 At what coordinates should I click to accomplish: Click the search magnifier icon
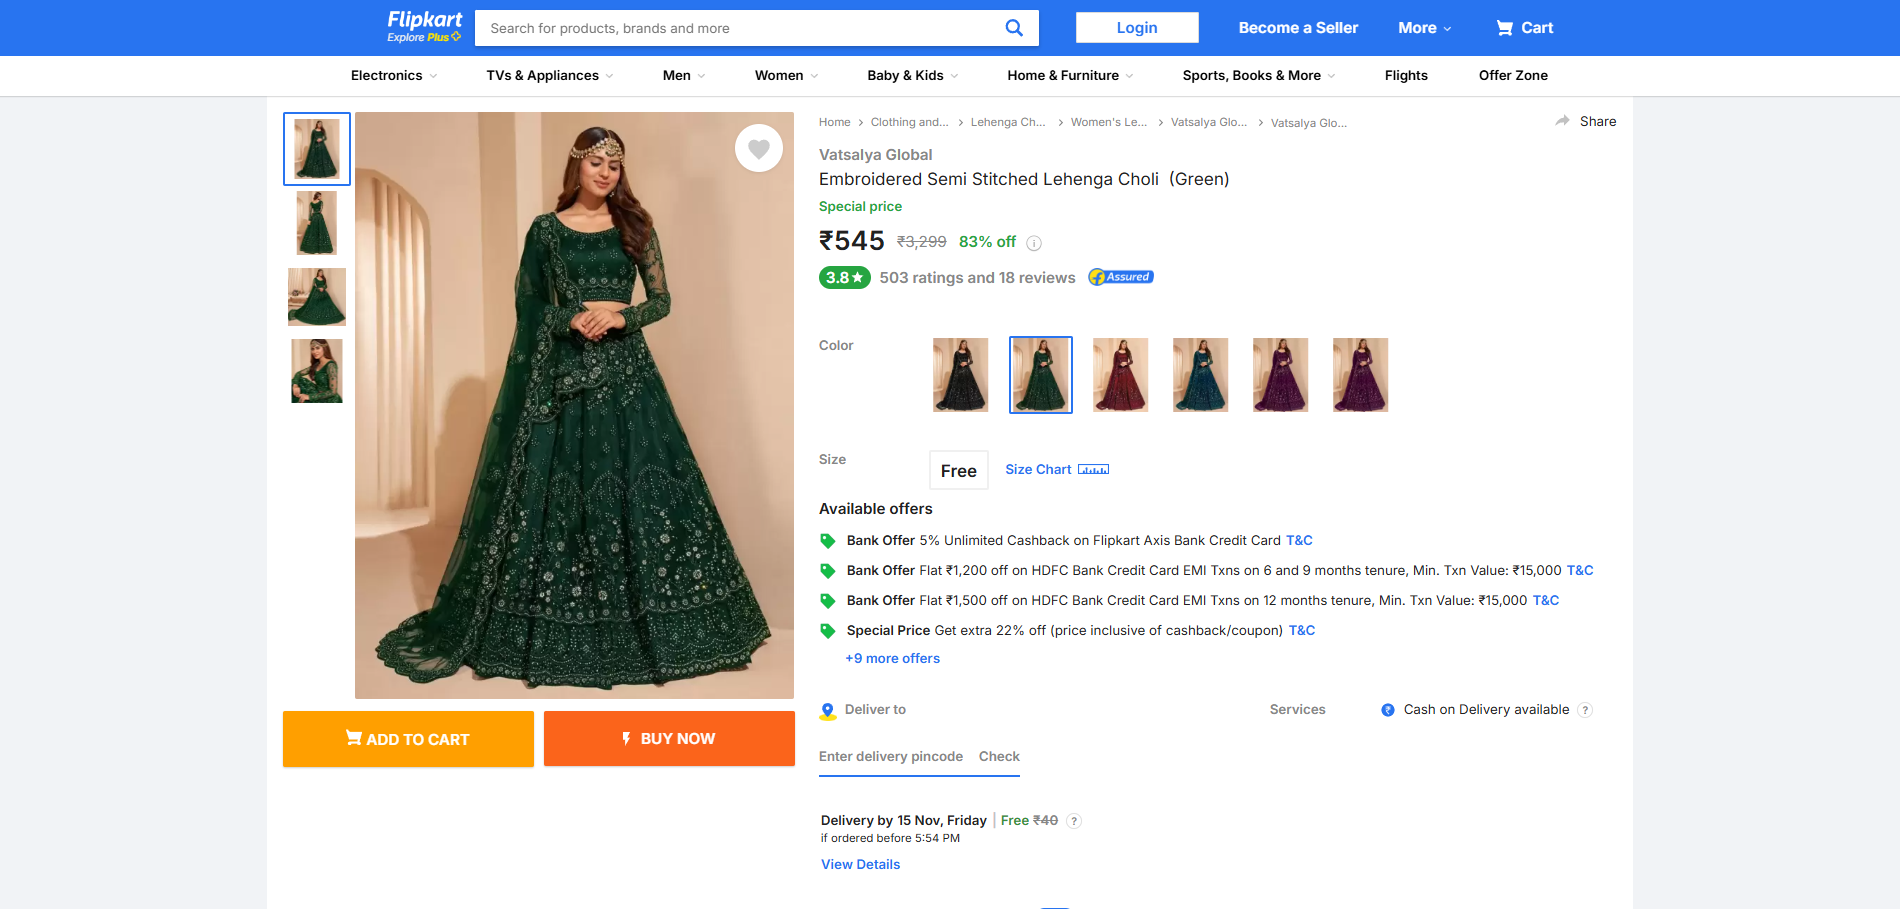(x=1013, y=28)
